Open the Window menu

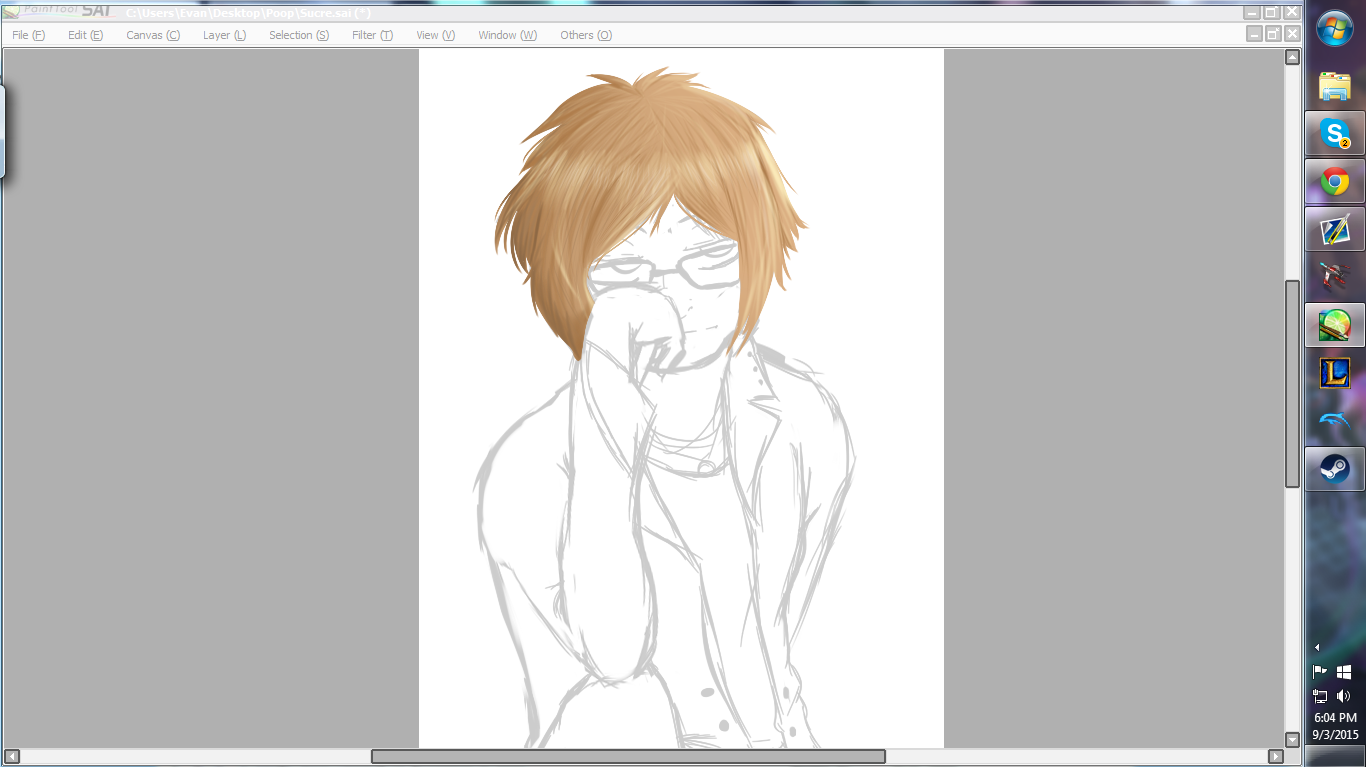[x=507, y=35]
